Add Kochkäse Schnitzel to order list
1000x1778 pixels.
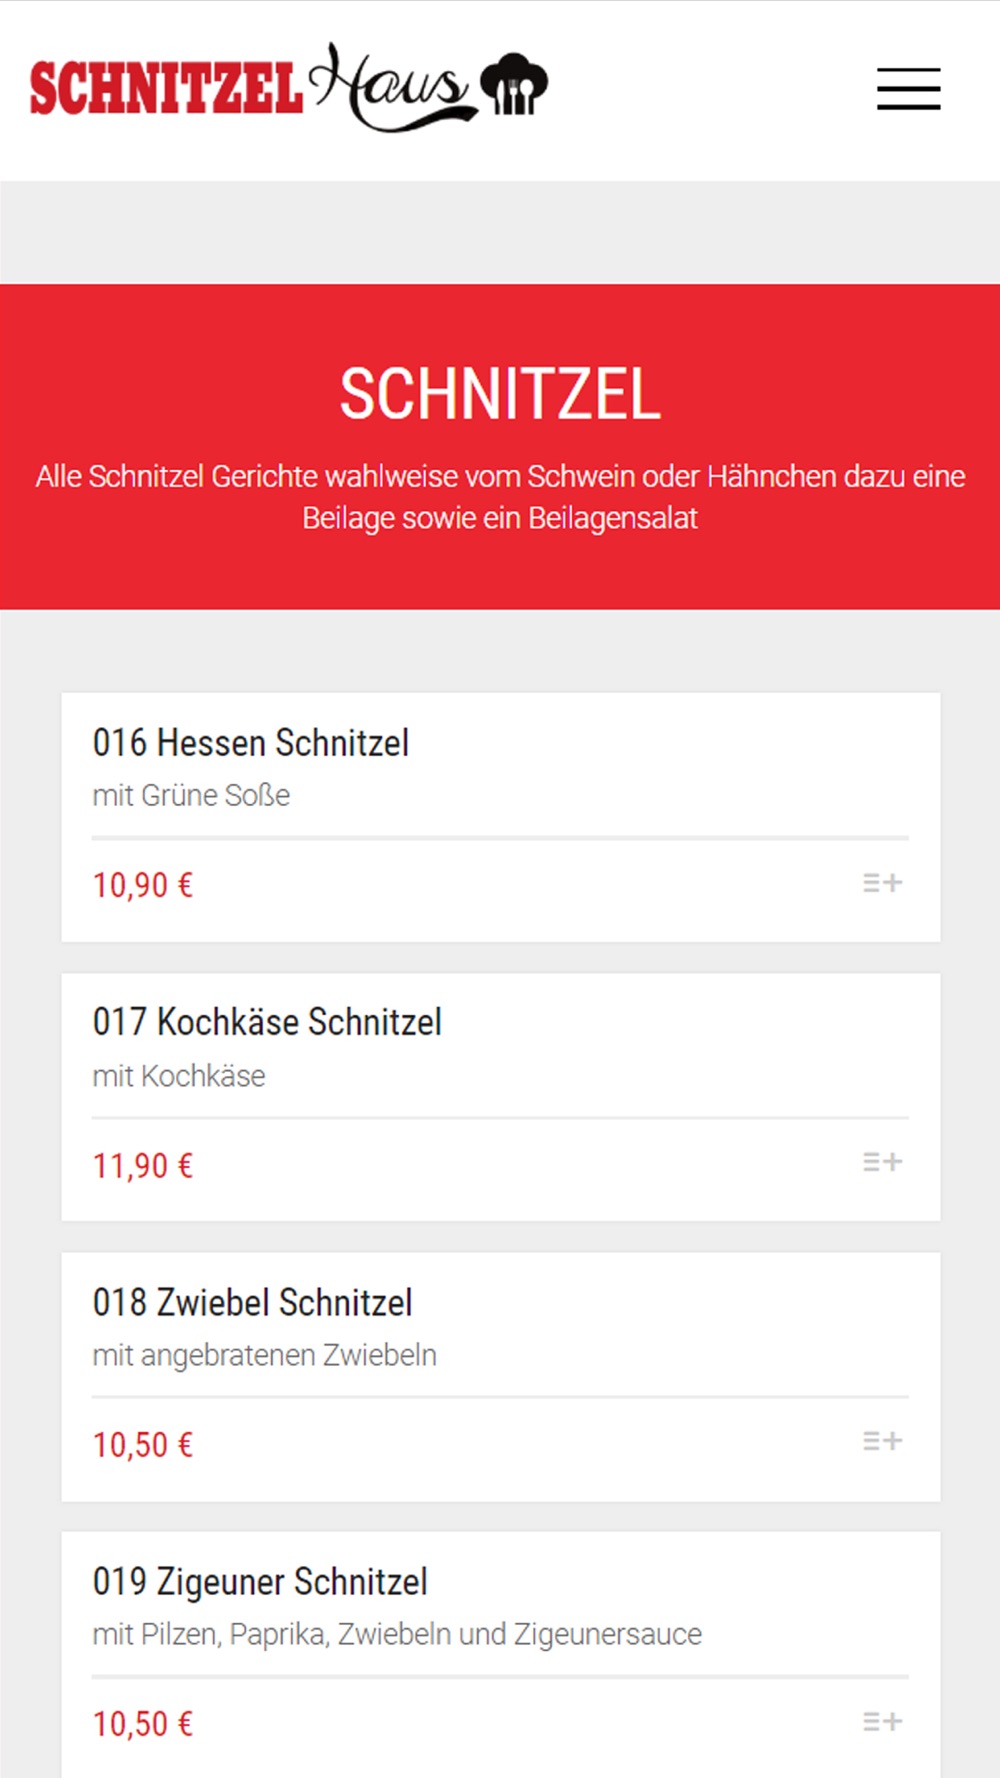tap(882, 1162)
